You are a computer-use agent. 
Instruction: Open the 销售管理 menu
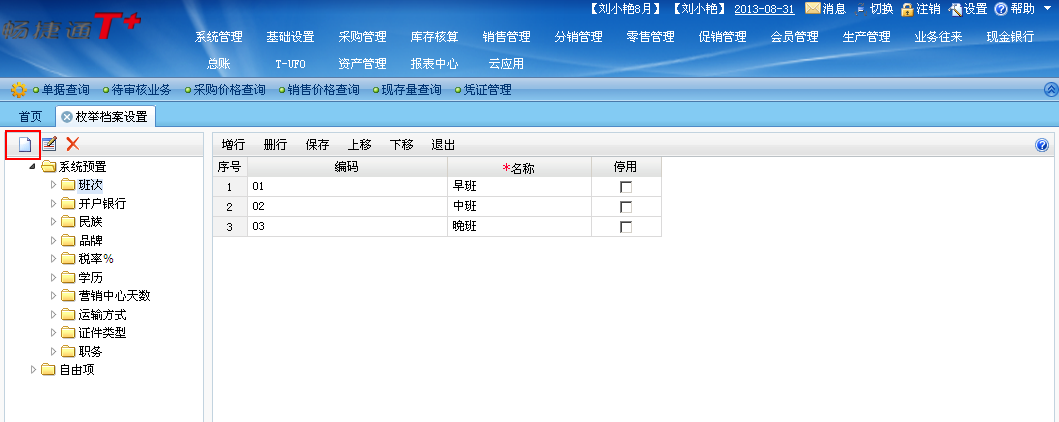(x=507, y=37)
